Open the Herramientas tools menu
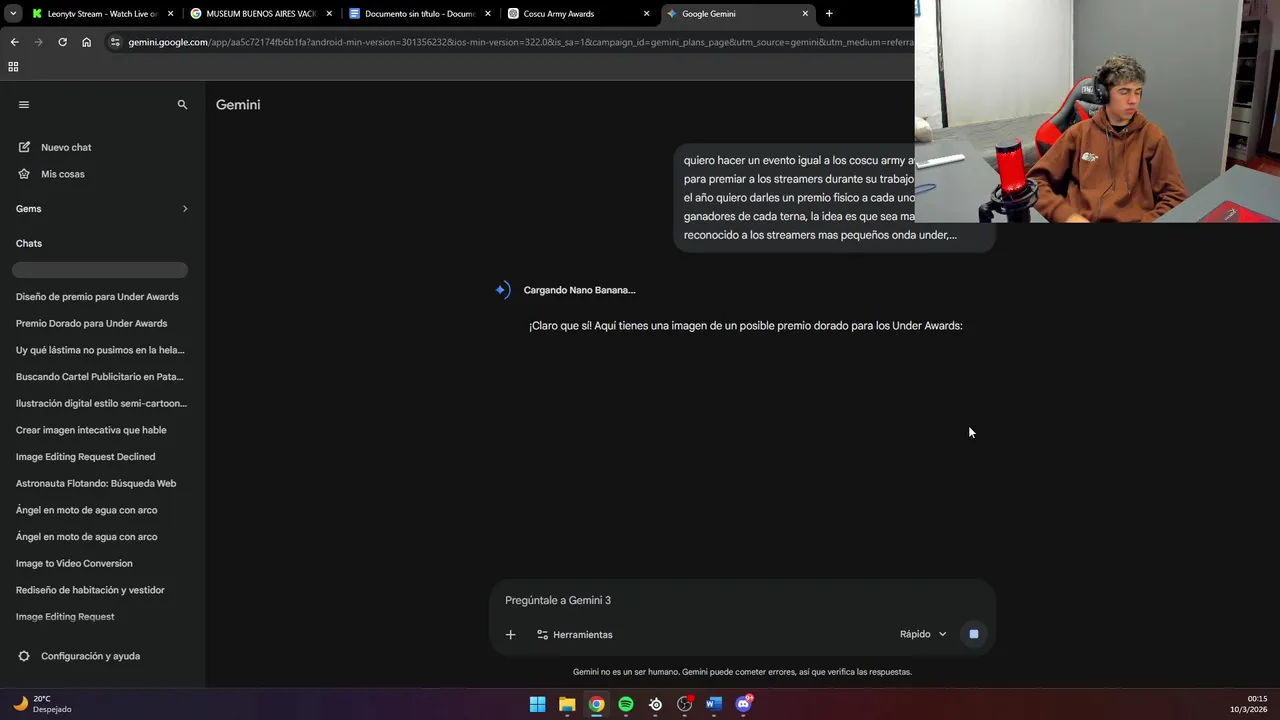This screenshot has height=720, width=1280. click(x=574, y=634)
